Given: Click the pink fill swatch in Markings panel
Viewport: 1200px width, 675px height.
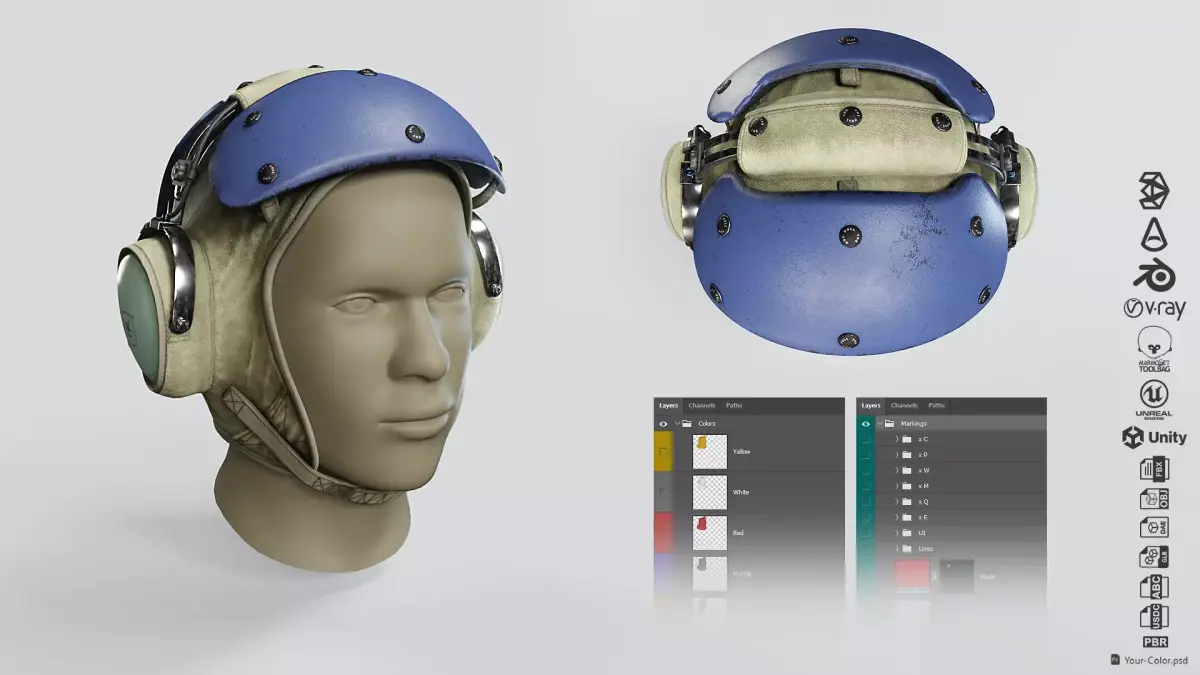Looking at the screenshot, I should coord(912,576).
